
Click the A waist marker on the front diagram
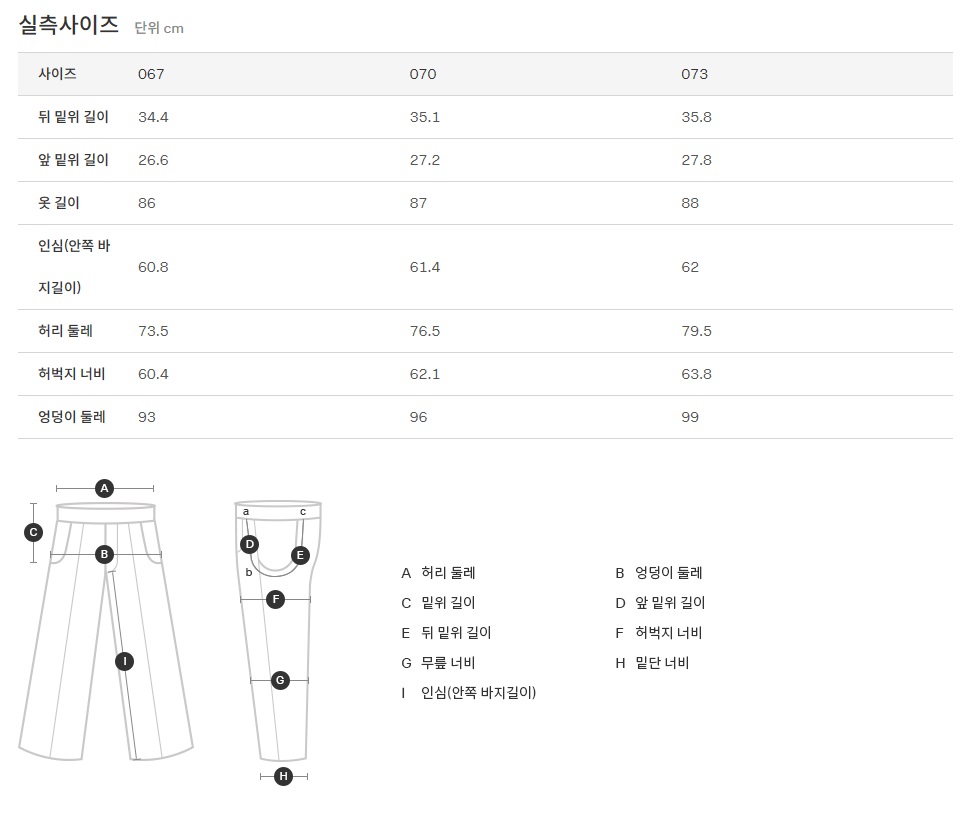[x=104, y=488]
